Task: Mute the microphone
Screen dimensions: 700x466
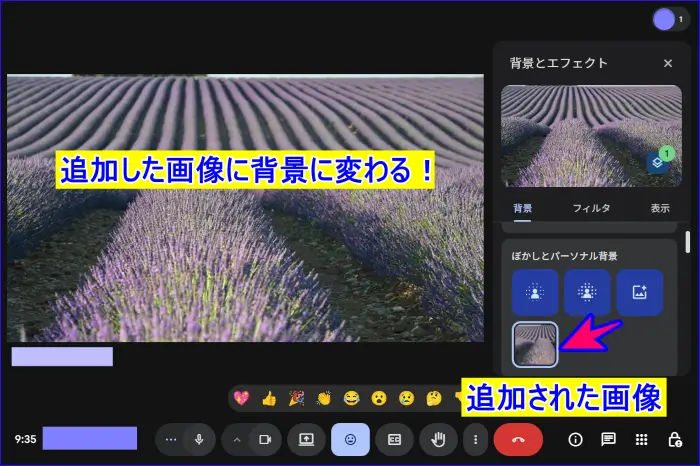Action: click(199, 440)
